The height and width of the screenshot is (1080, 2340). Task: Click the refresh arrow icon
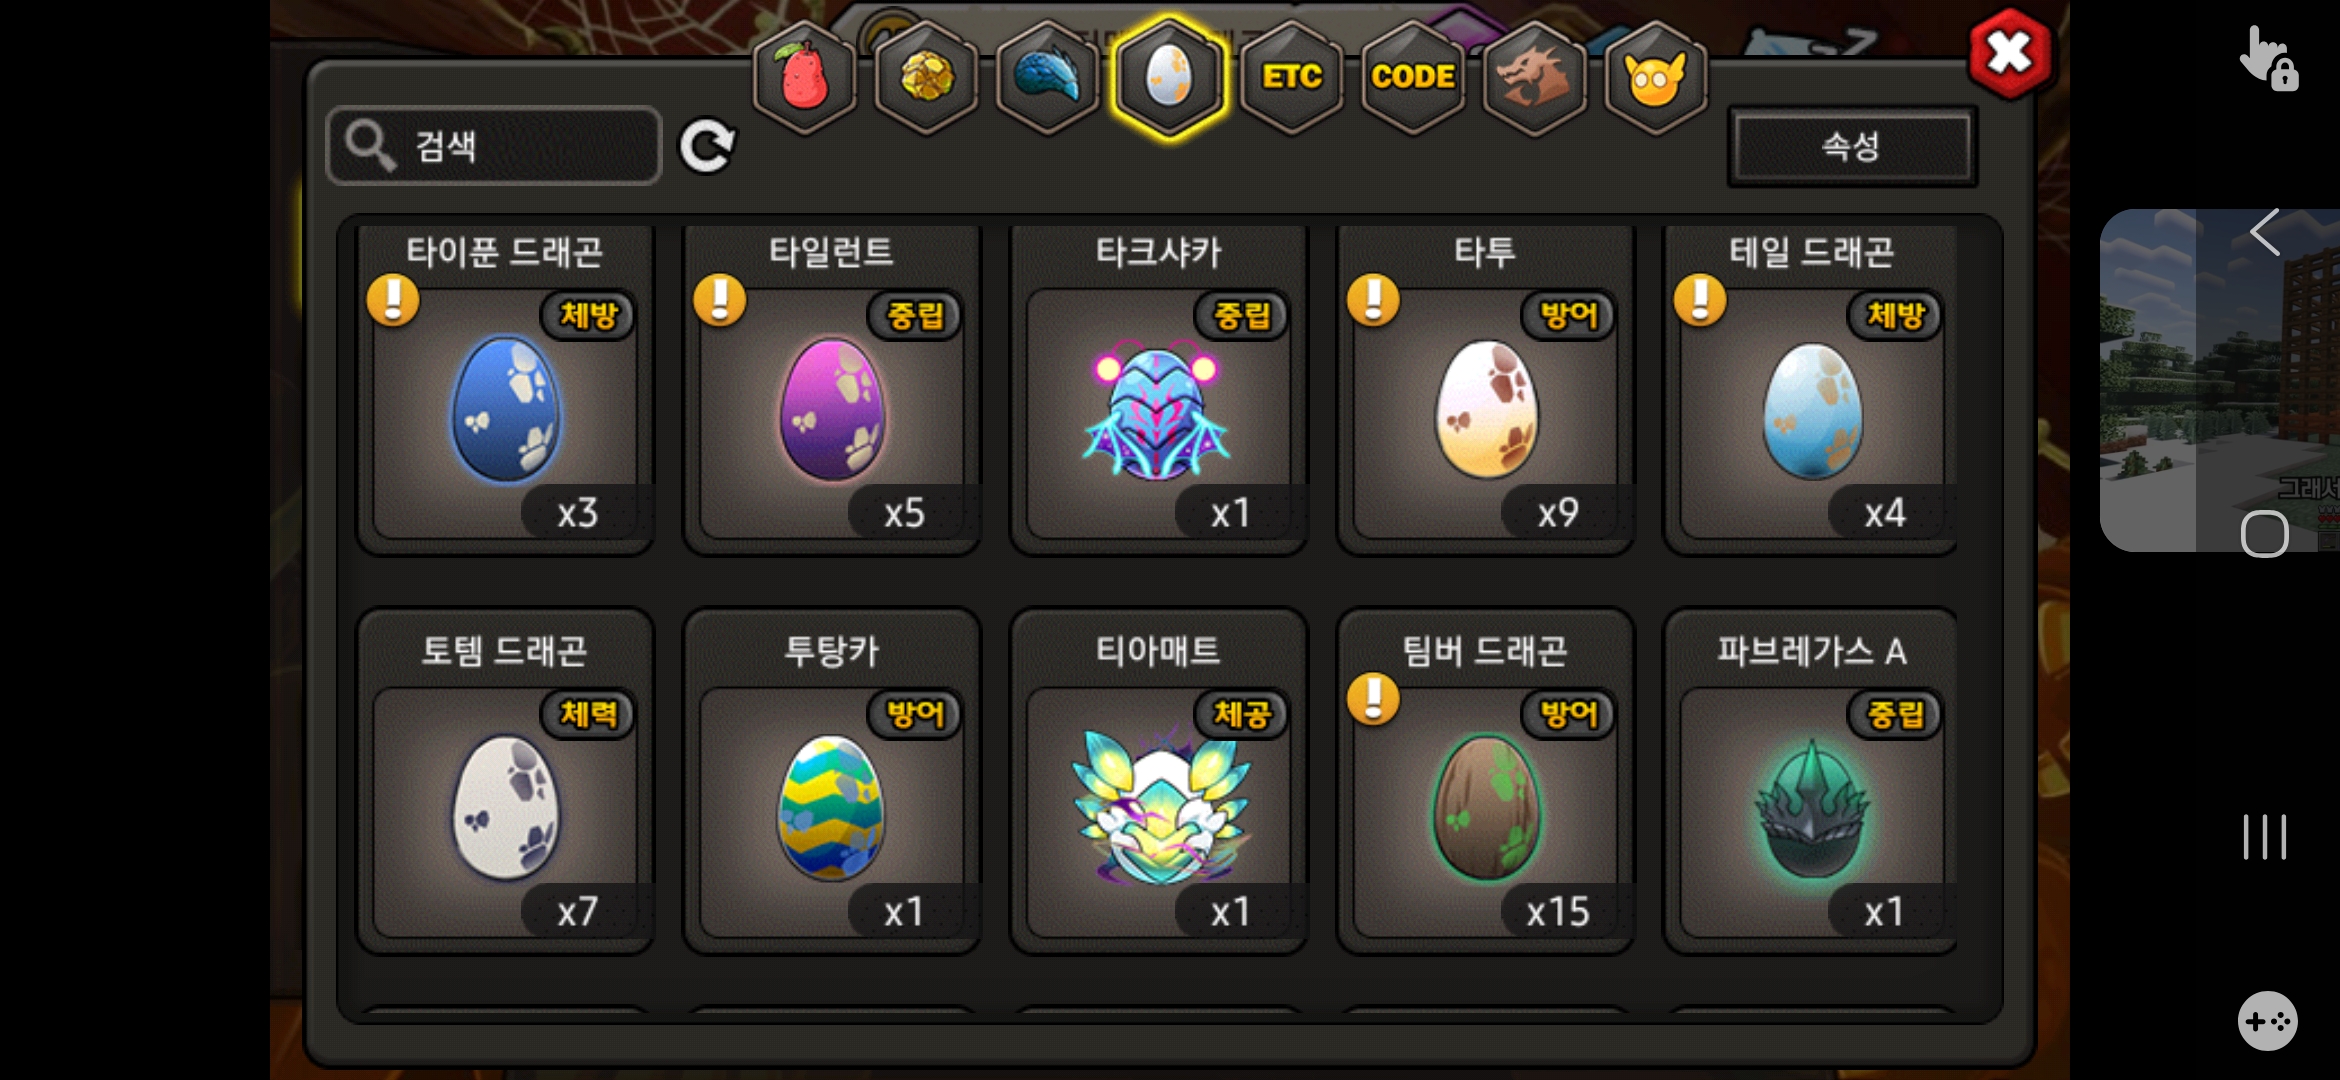707,147
